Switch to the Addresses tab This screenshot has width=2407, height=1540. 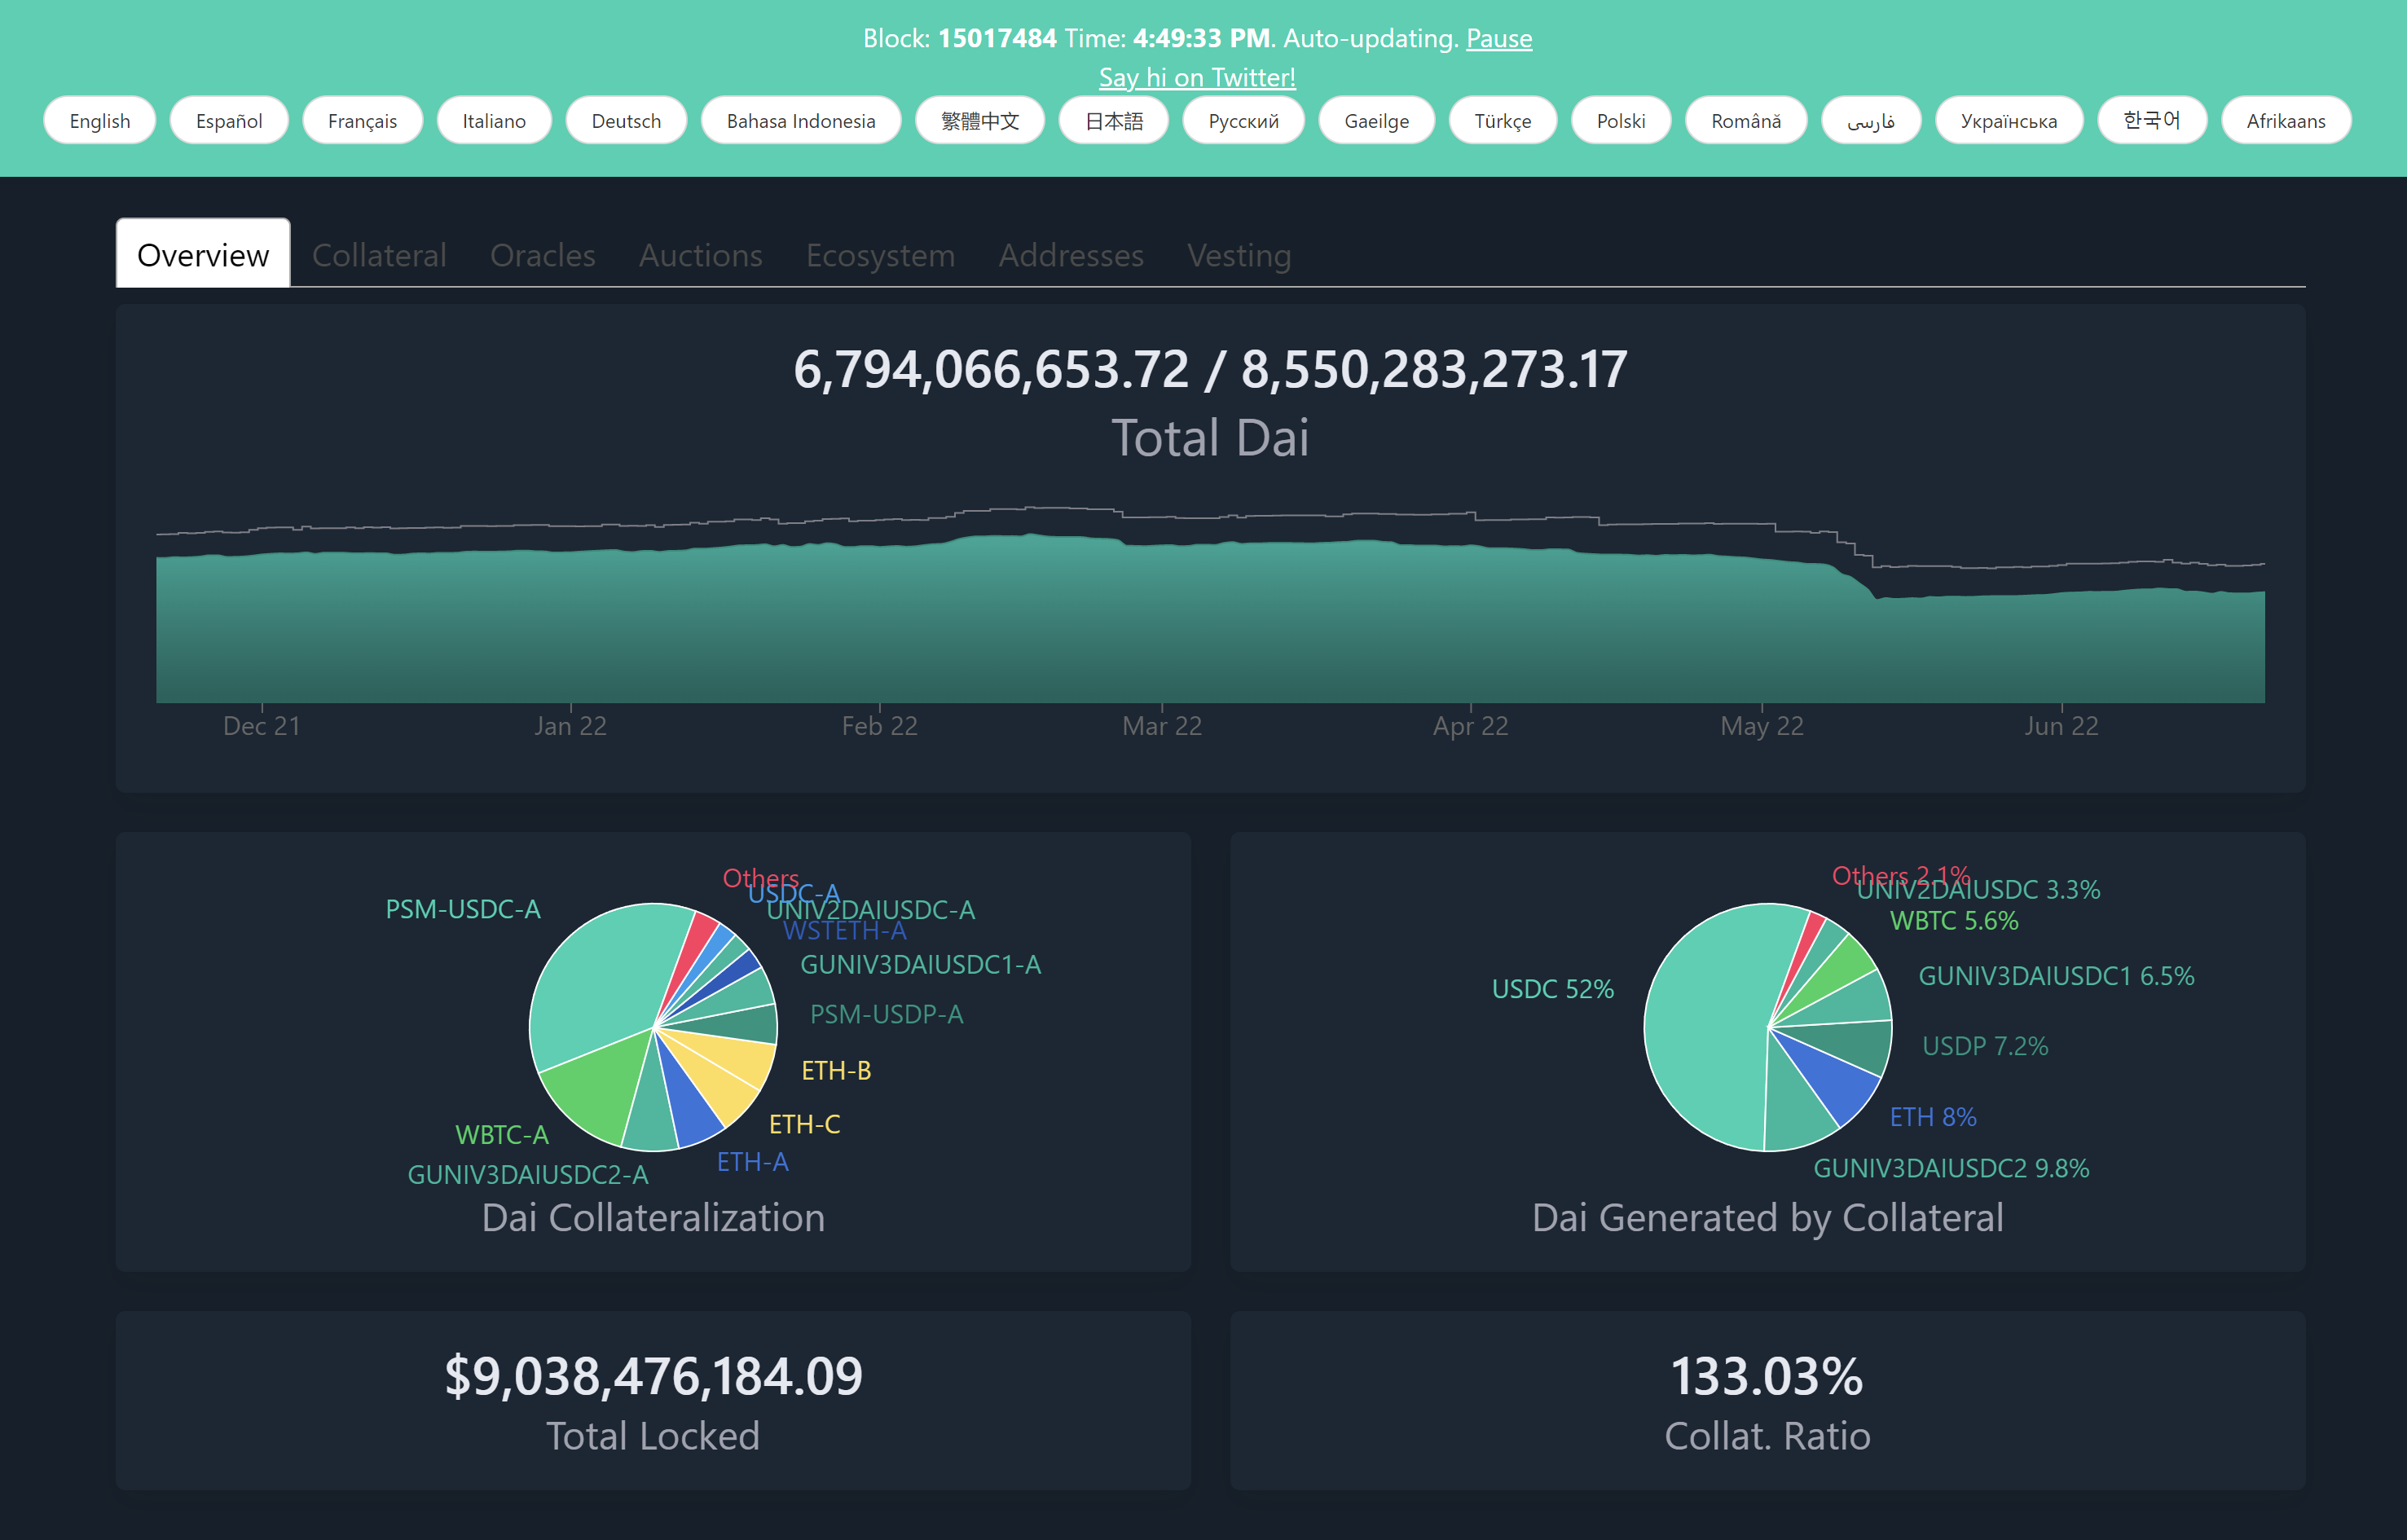click(x=1071, y=255)
